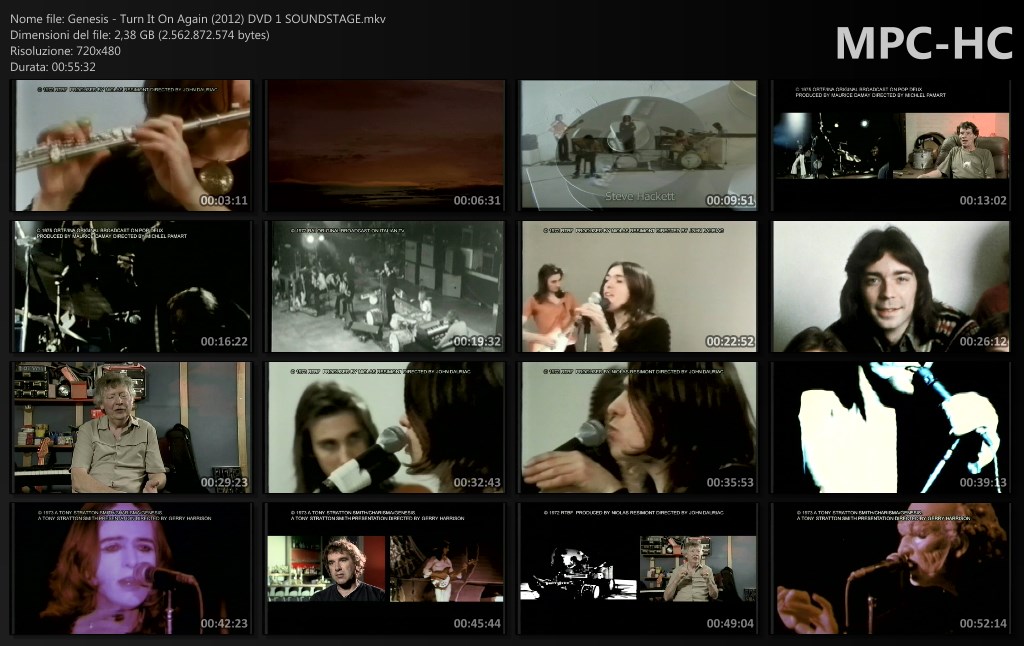Image resolution: width=1024 pixels, height=646 pixels.
Task: Click the purple-lit singer thumbnail at 00:42:23
Action: 132,569
